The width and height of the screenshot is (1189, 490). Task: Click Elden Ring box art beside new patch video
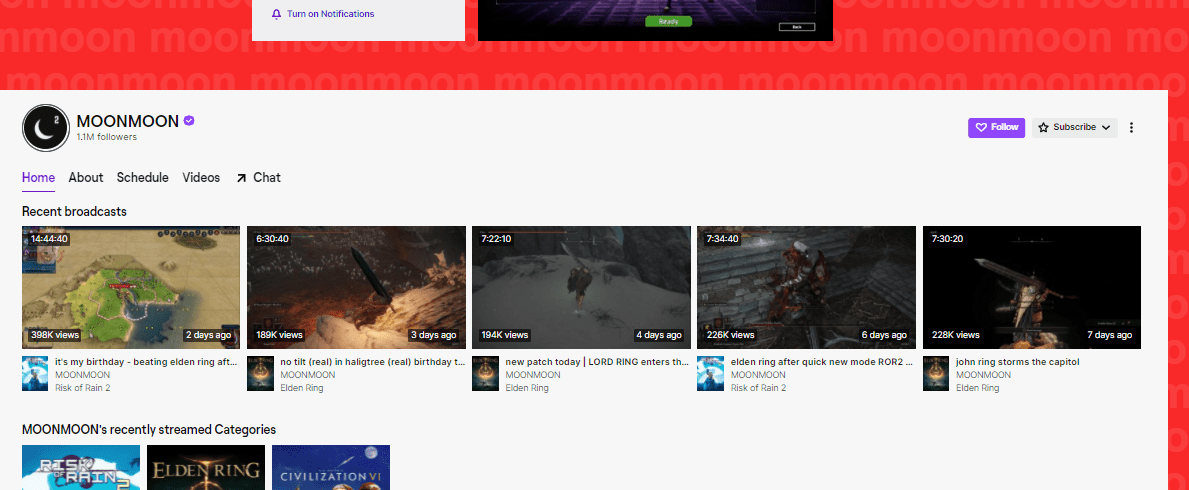point(485,374)
